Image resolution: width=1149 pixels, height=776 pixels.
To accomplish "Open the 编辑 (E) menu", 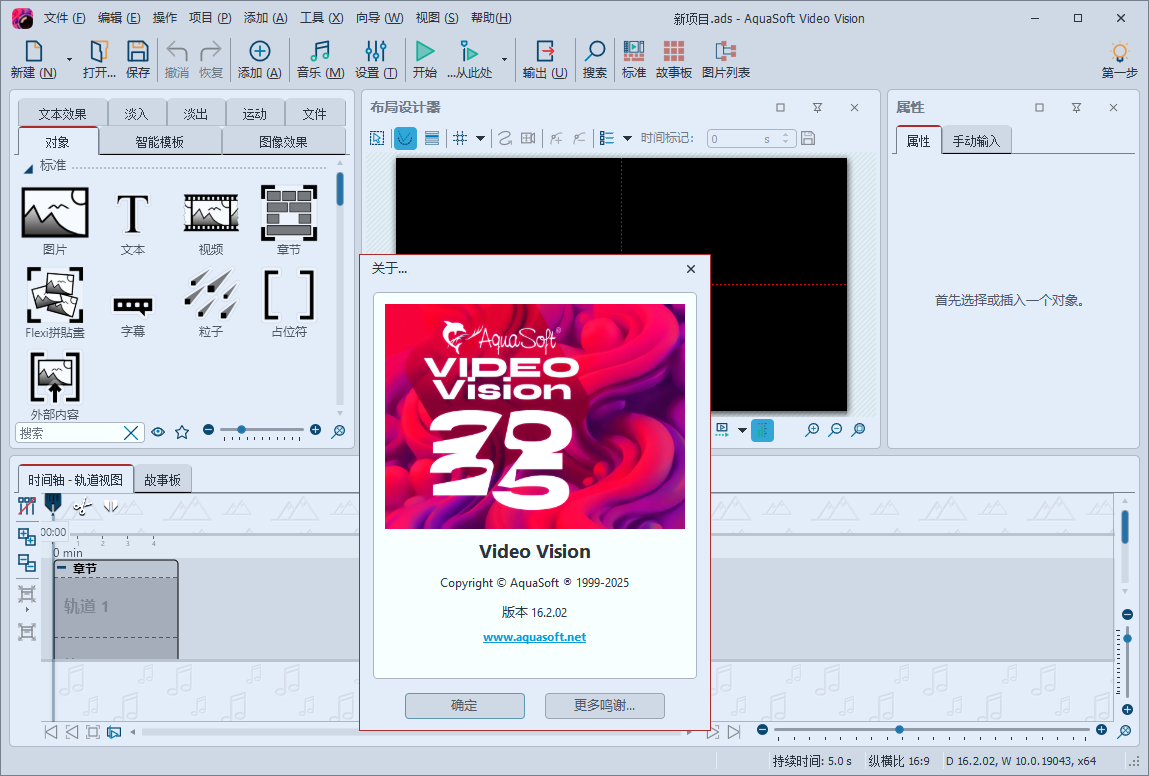I will [x=119, y=18].
